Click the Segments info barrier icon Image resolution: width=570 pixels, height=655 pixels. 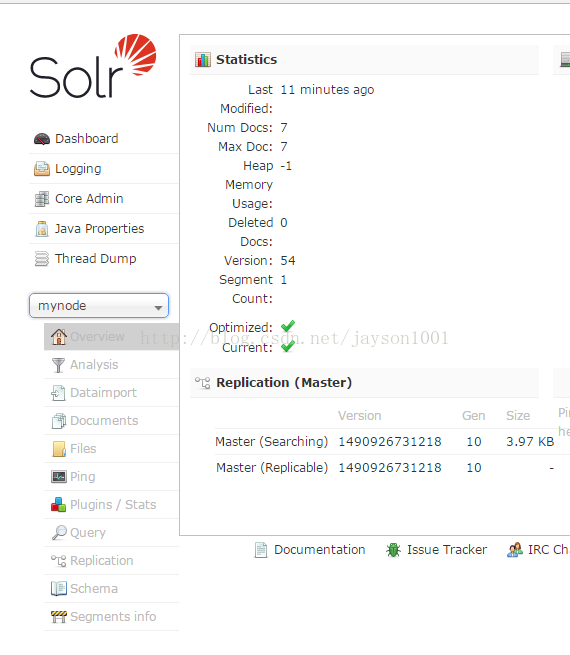click(58, 617)
